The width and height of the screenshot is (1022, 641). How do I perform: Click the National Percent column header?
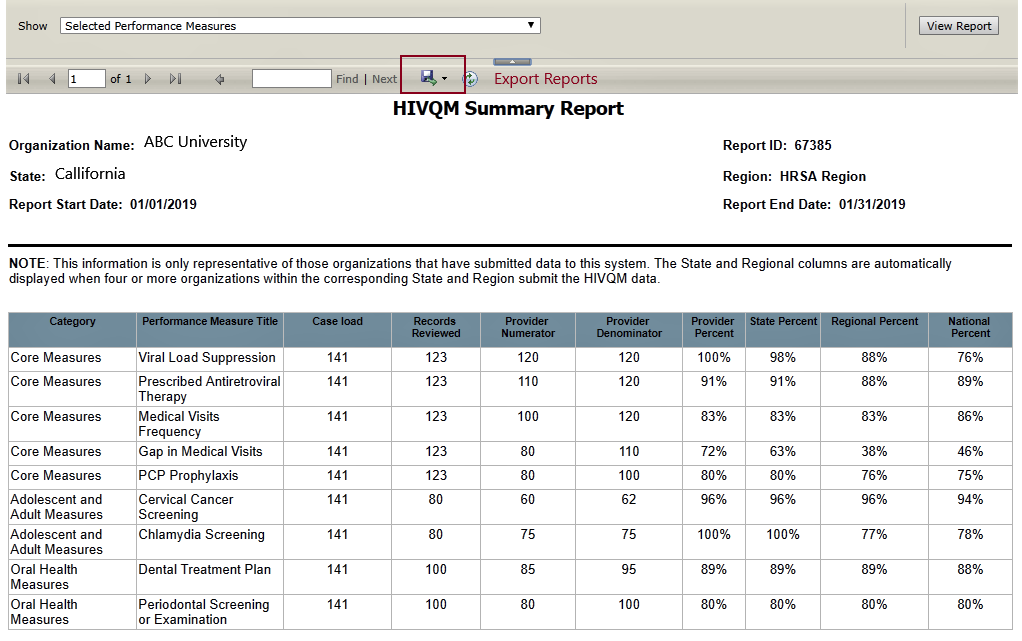click(x=969, y=328)
